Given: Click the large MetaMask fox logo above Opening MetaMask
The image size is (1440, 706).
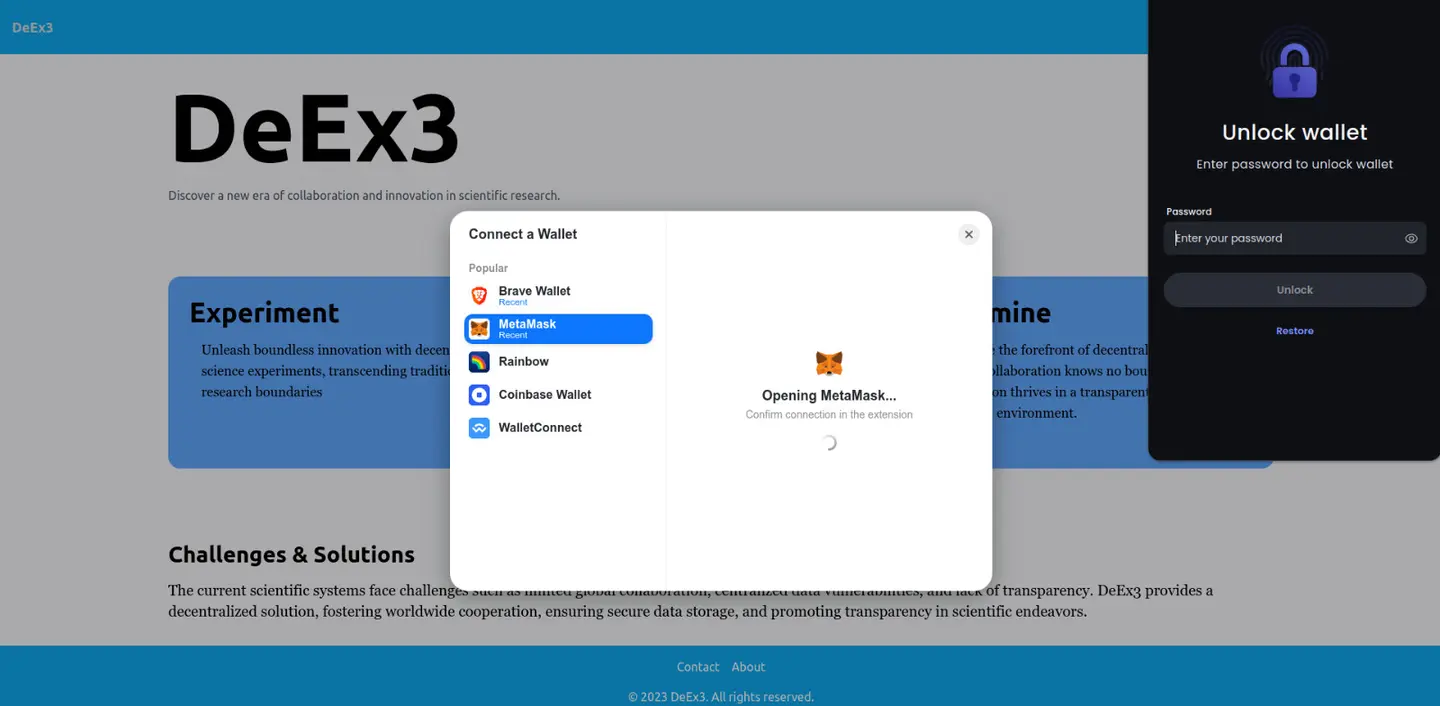Looking at the screenshot, I should (829, 363).
